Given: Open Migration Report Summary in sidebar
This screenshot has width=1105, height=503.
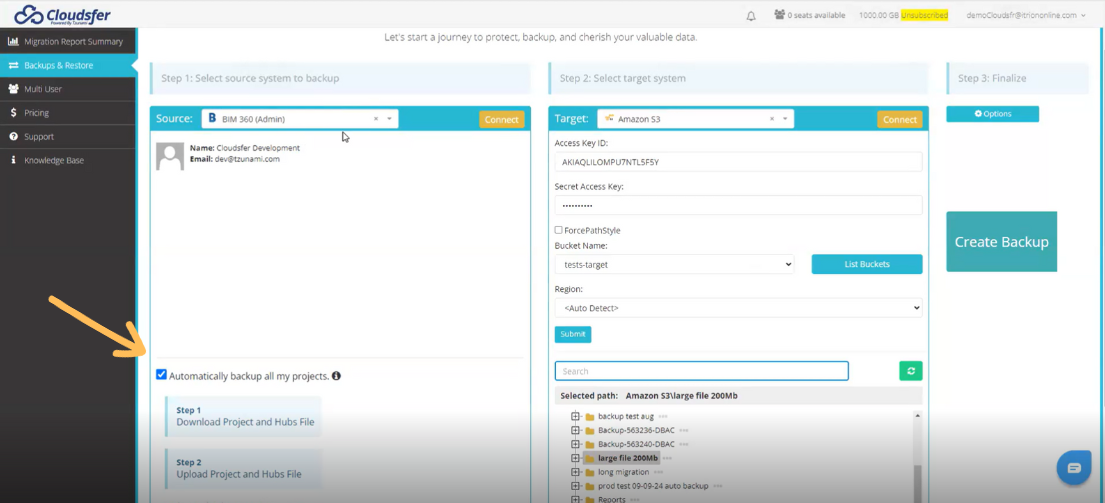Looking at the screenshot, I should pos(68,42).
